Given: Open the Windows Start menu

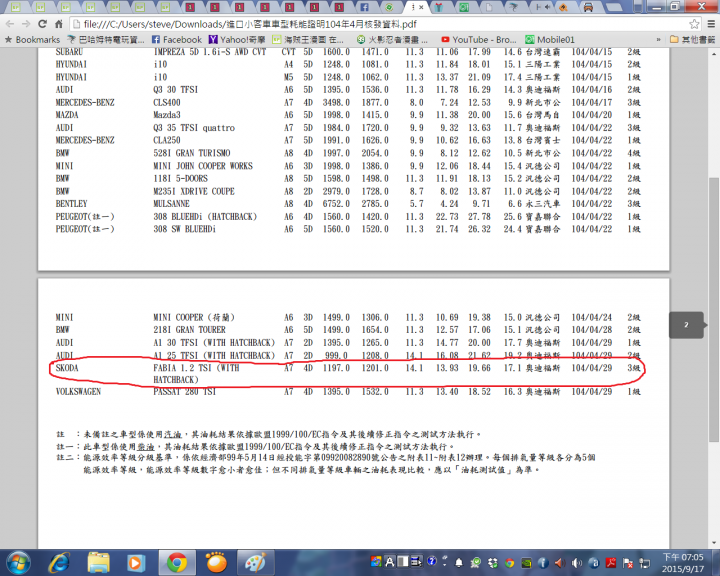Looking at the screenshot, I should [x=19, y=563].
